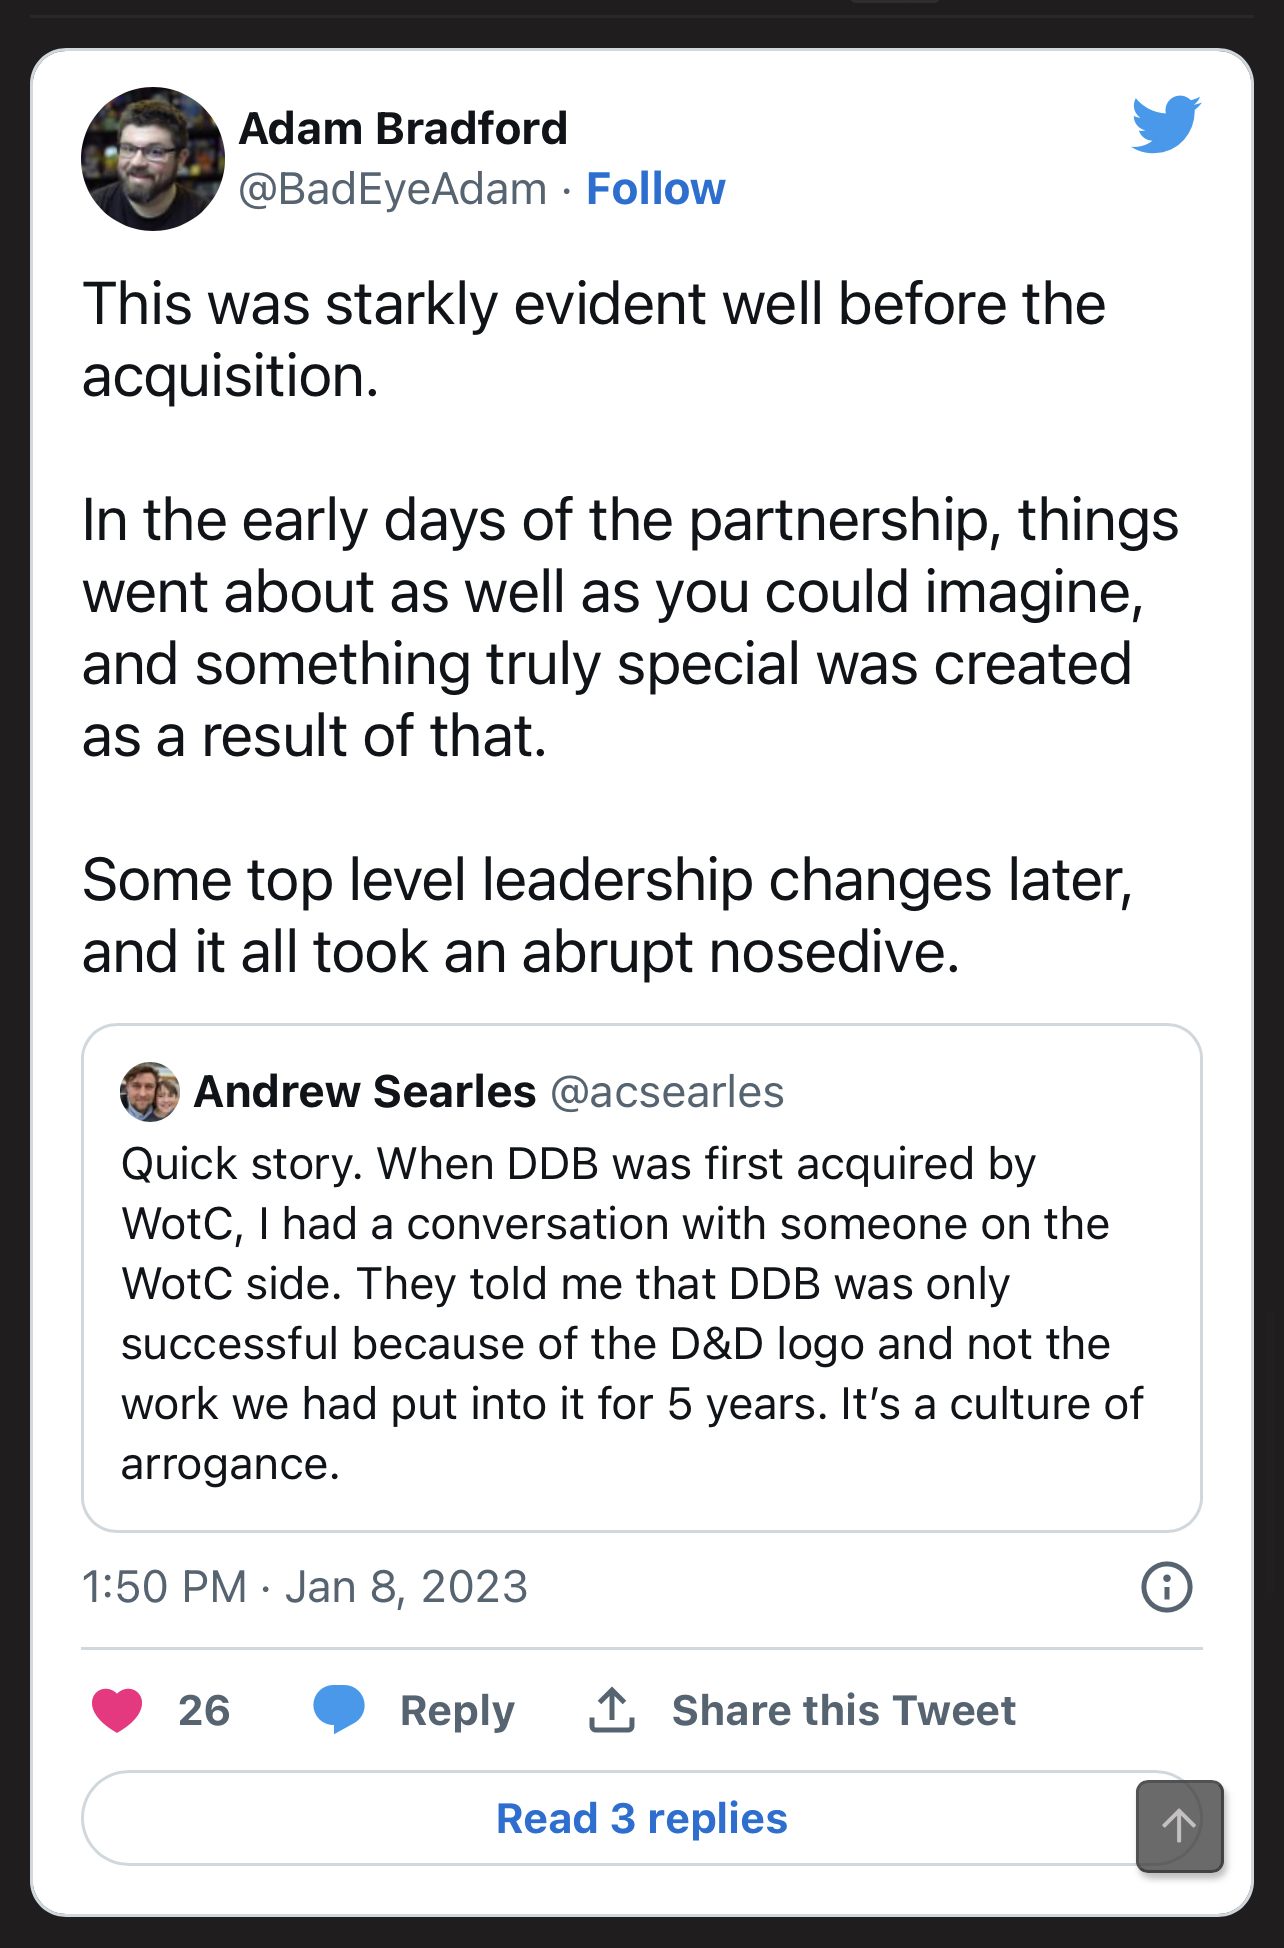Like the tweet with heart icon

(x=117, y=1710)
